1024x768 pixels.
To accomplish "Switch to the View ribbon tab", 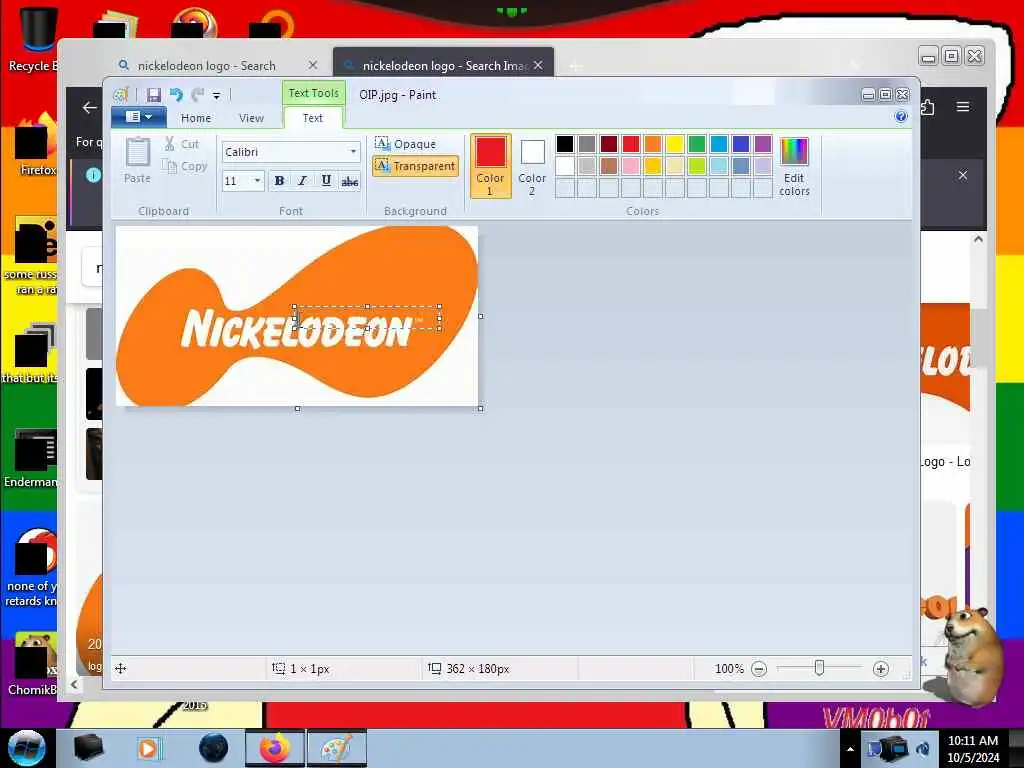I will [251, 118].
